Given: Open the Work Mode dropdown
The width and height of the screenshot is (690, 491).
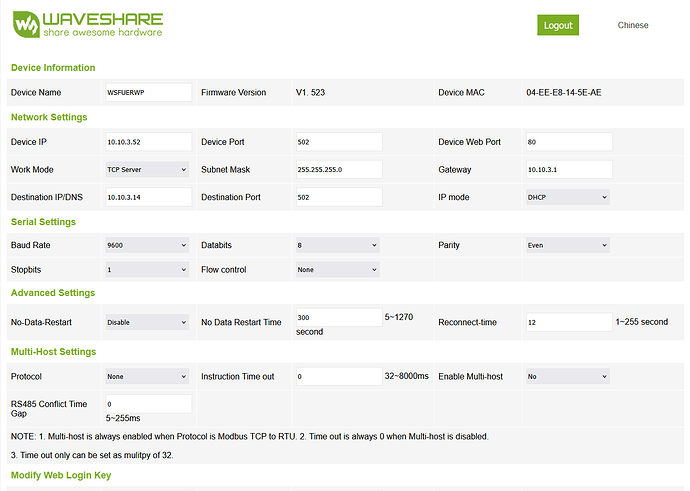Looking at the screenshot, I should (x=147, y=169).
